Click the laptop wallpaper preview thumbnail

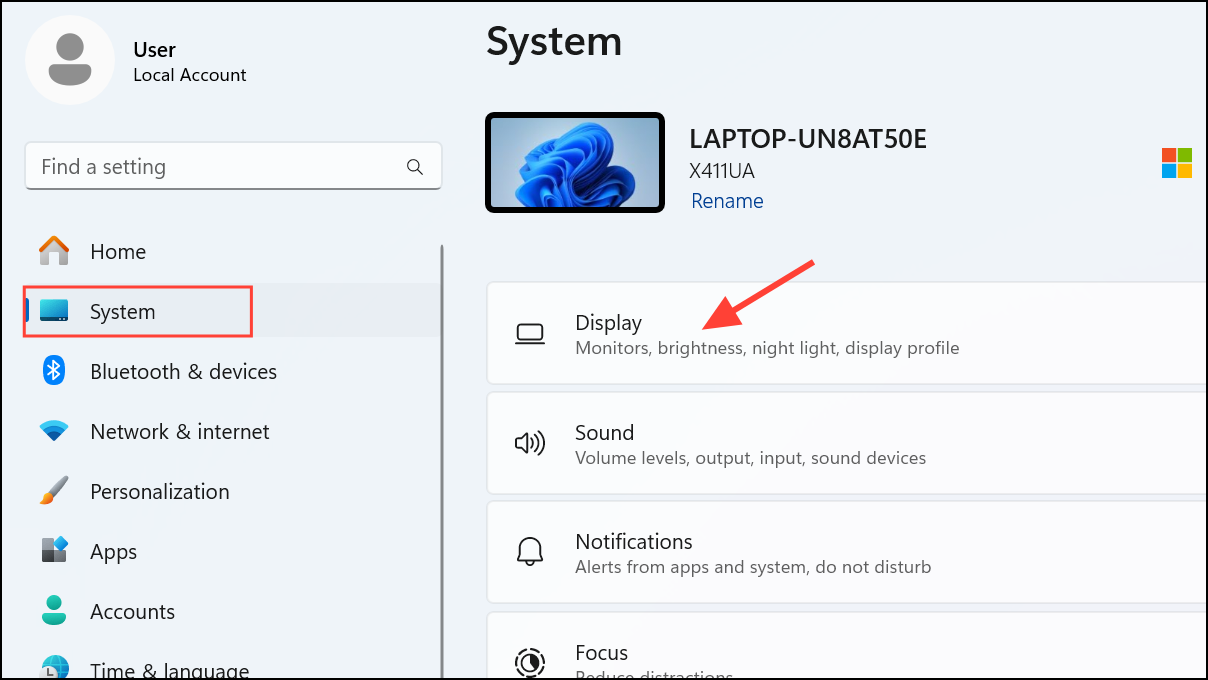coord(574,162)
